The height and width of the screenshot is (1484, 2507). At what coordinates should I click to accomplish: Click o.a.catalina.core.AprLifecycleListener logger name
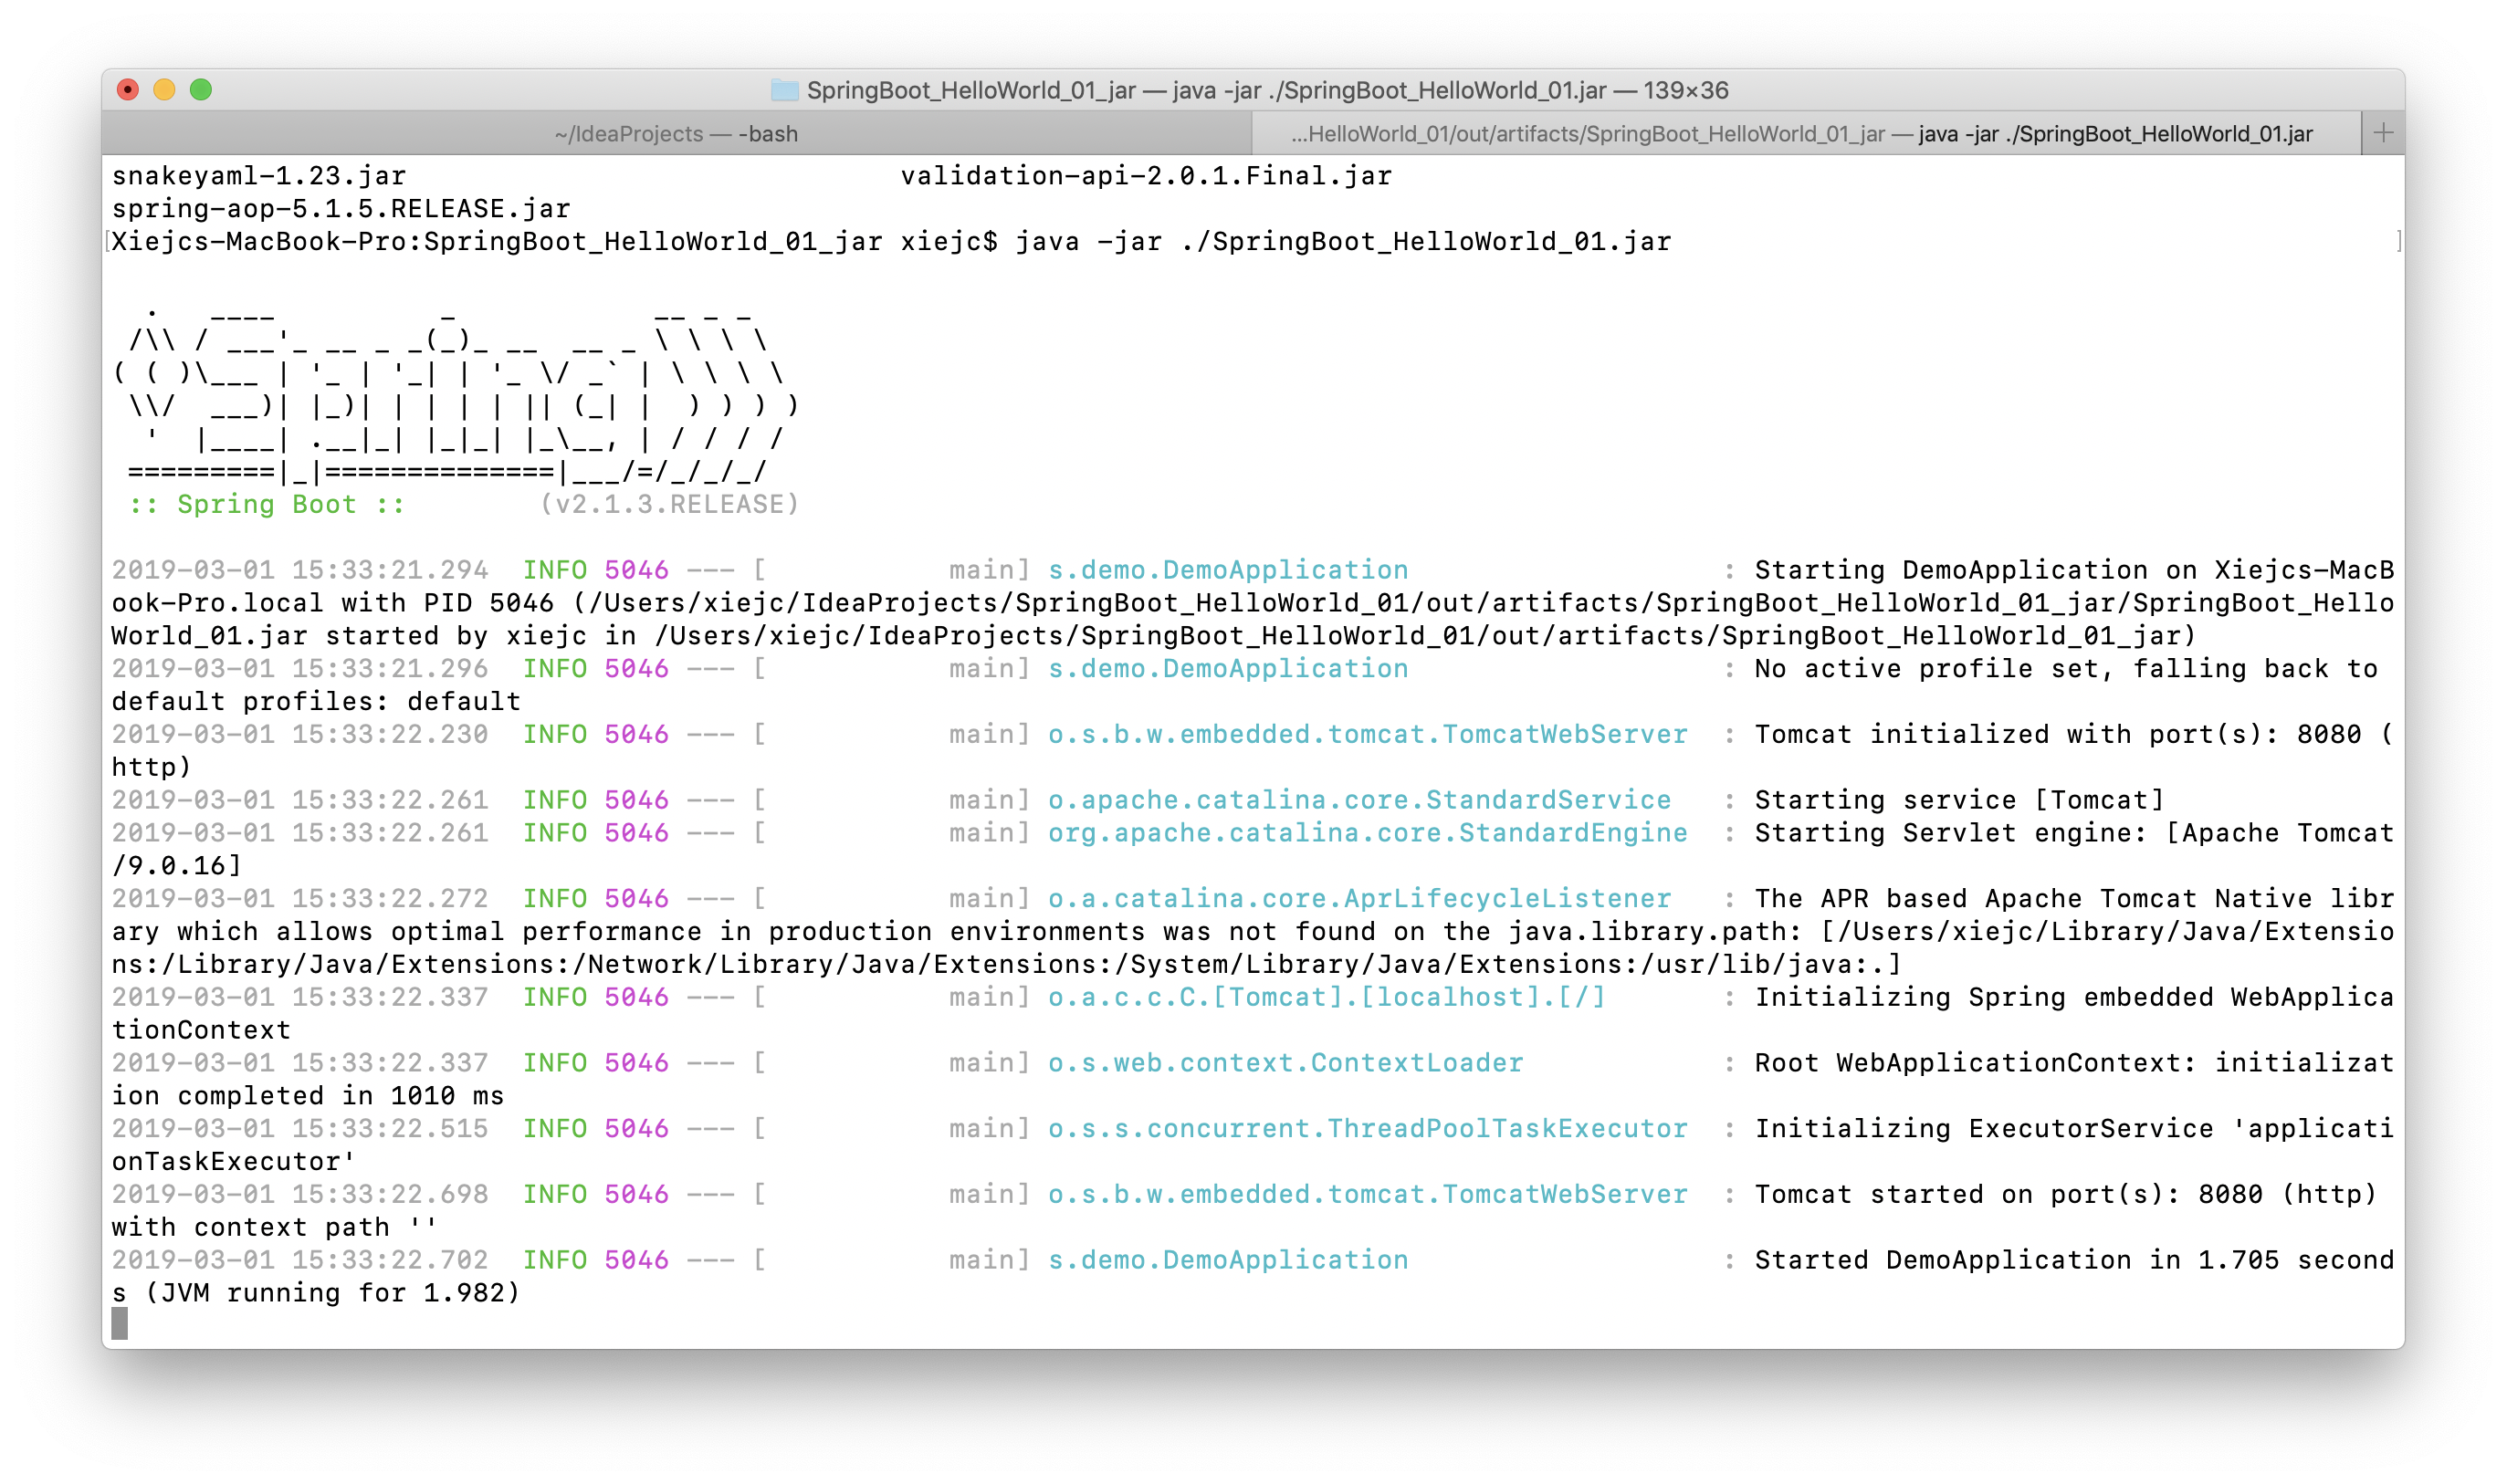point(1359,899)
